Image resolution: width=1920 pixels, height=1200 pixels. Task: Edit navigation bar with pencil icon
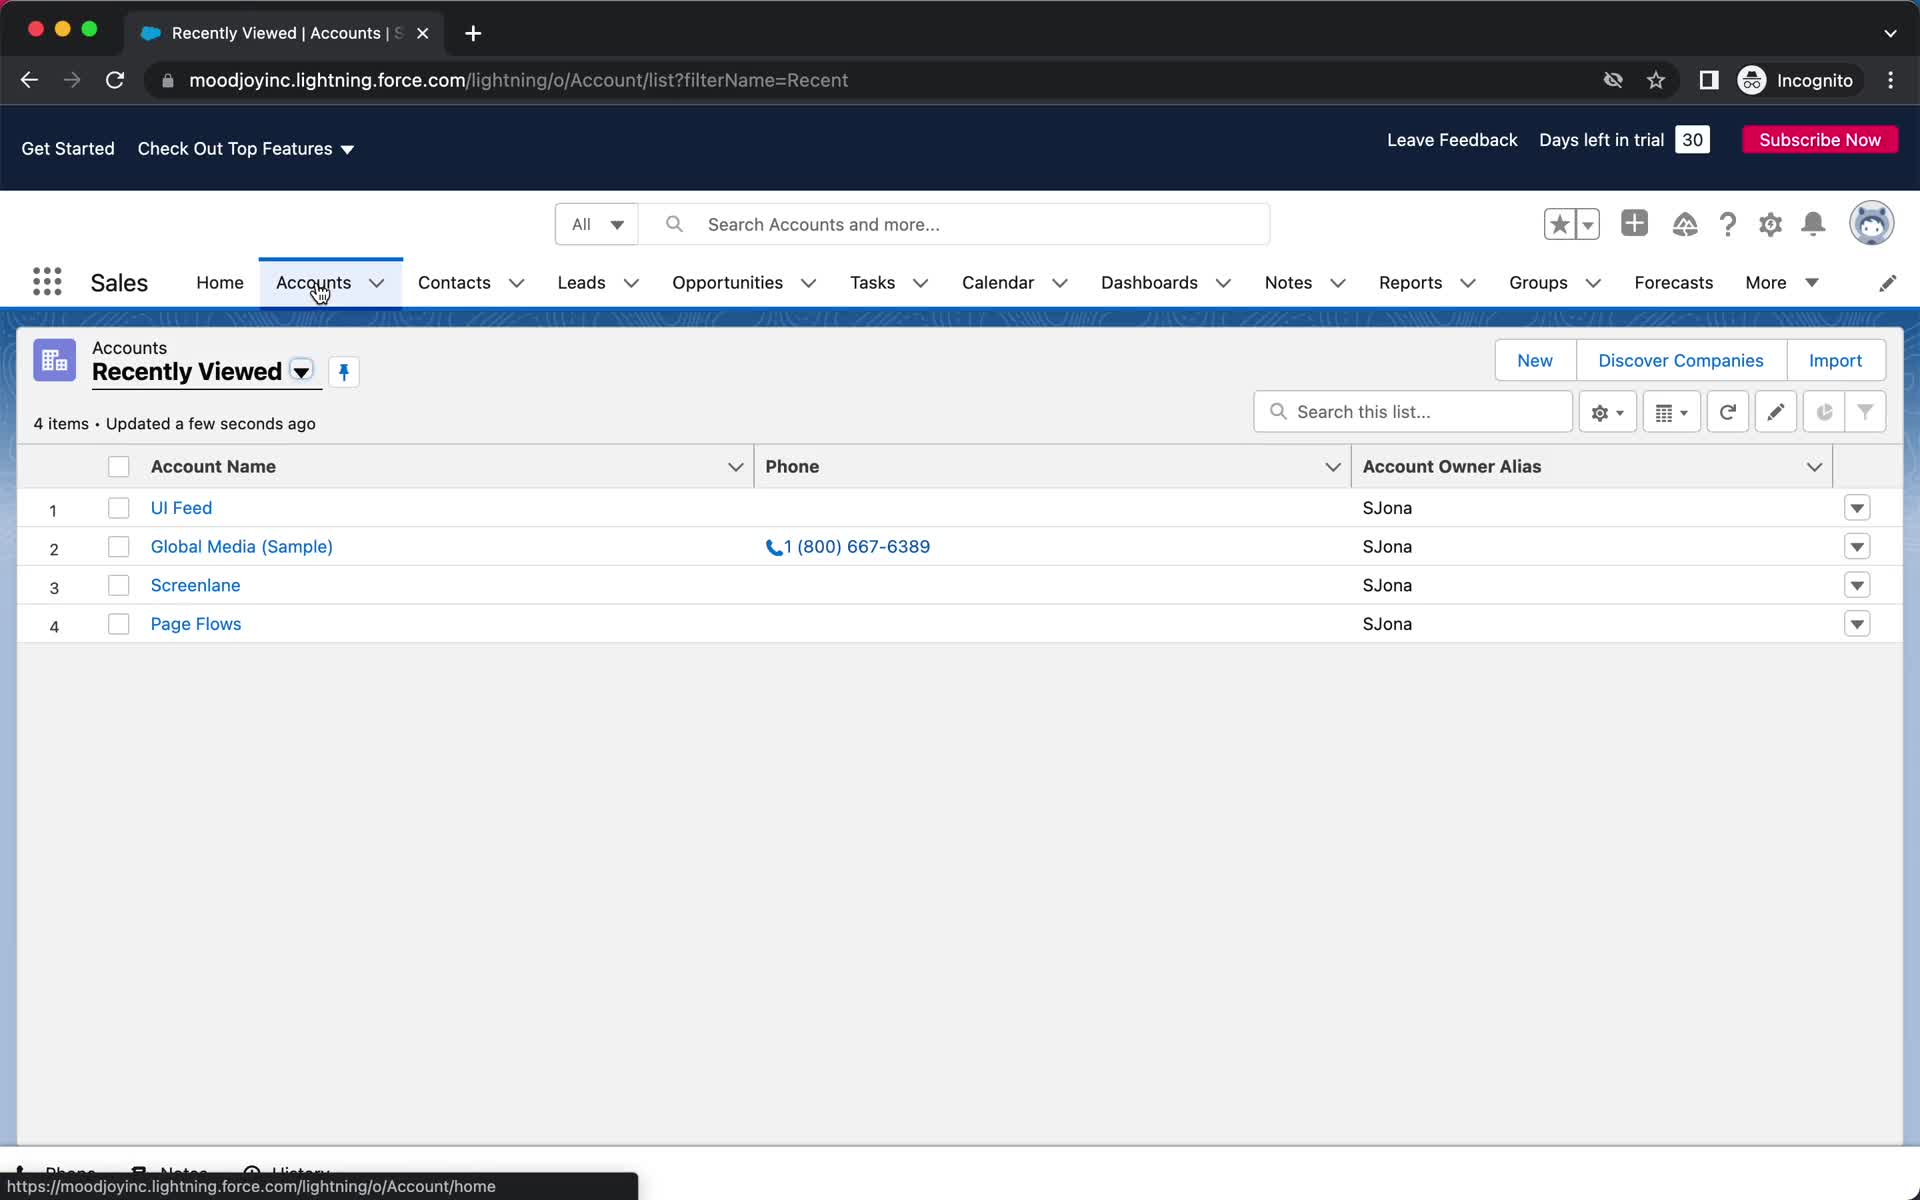[x=1887, y=283]
